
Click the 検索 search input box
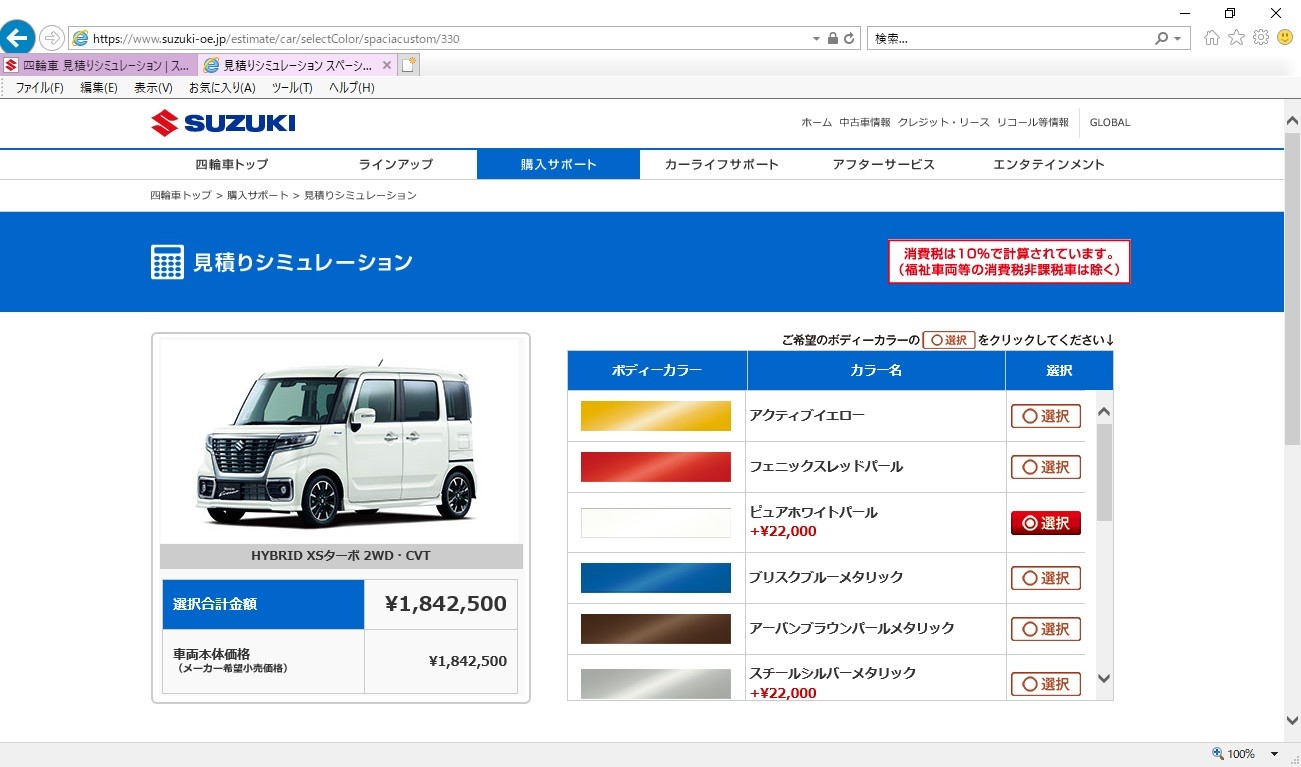pyautogui.click(x=1010, y=39)
